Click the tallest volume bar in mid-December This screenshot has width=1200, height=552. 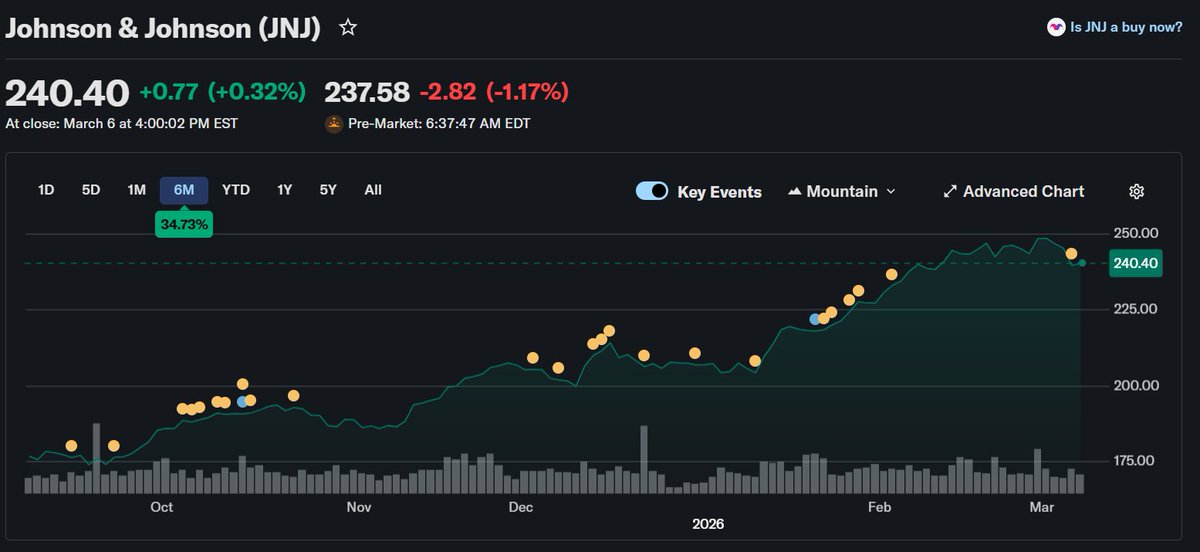644,460
